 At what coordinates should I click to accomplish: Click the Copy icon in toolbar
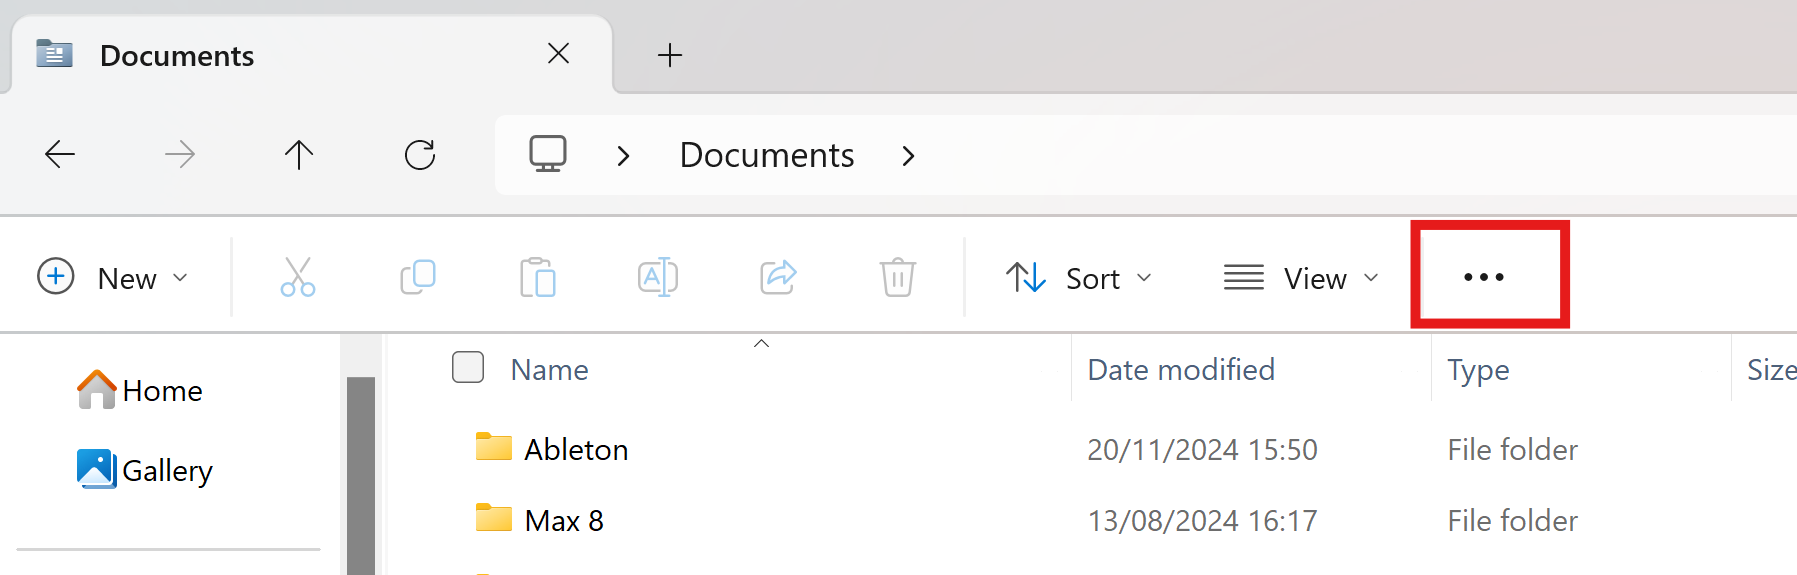pyautogui.click(x=418, y=277)
